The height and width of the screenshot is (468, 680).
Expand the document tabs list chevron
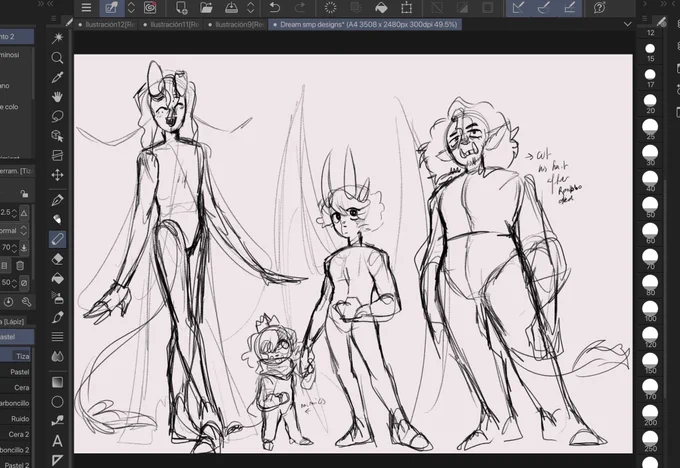tap(628, 24)
